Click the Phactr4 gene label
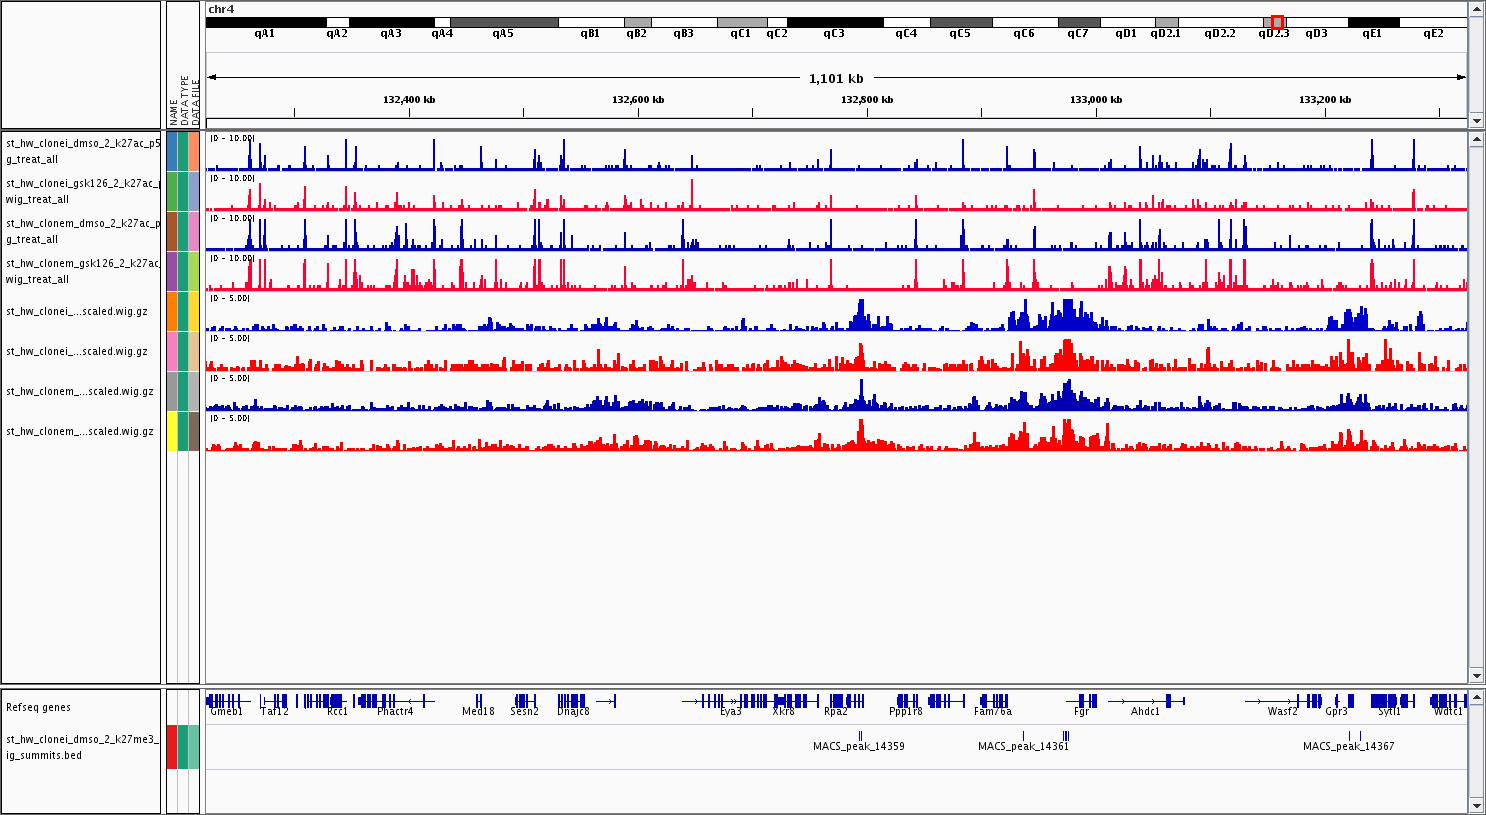 [395, 712]
